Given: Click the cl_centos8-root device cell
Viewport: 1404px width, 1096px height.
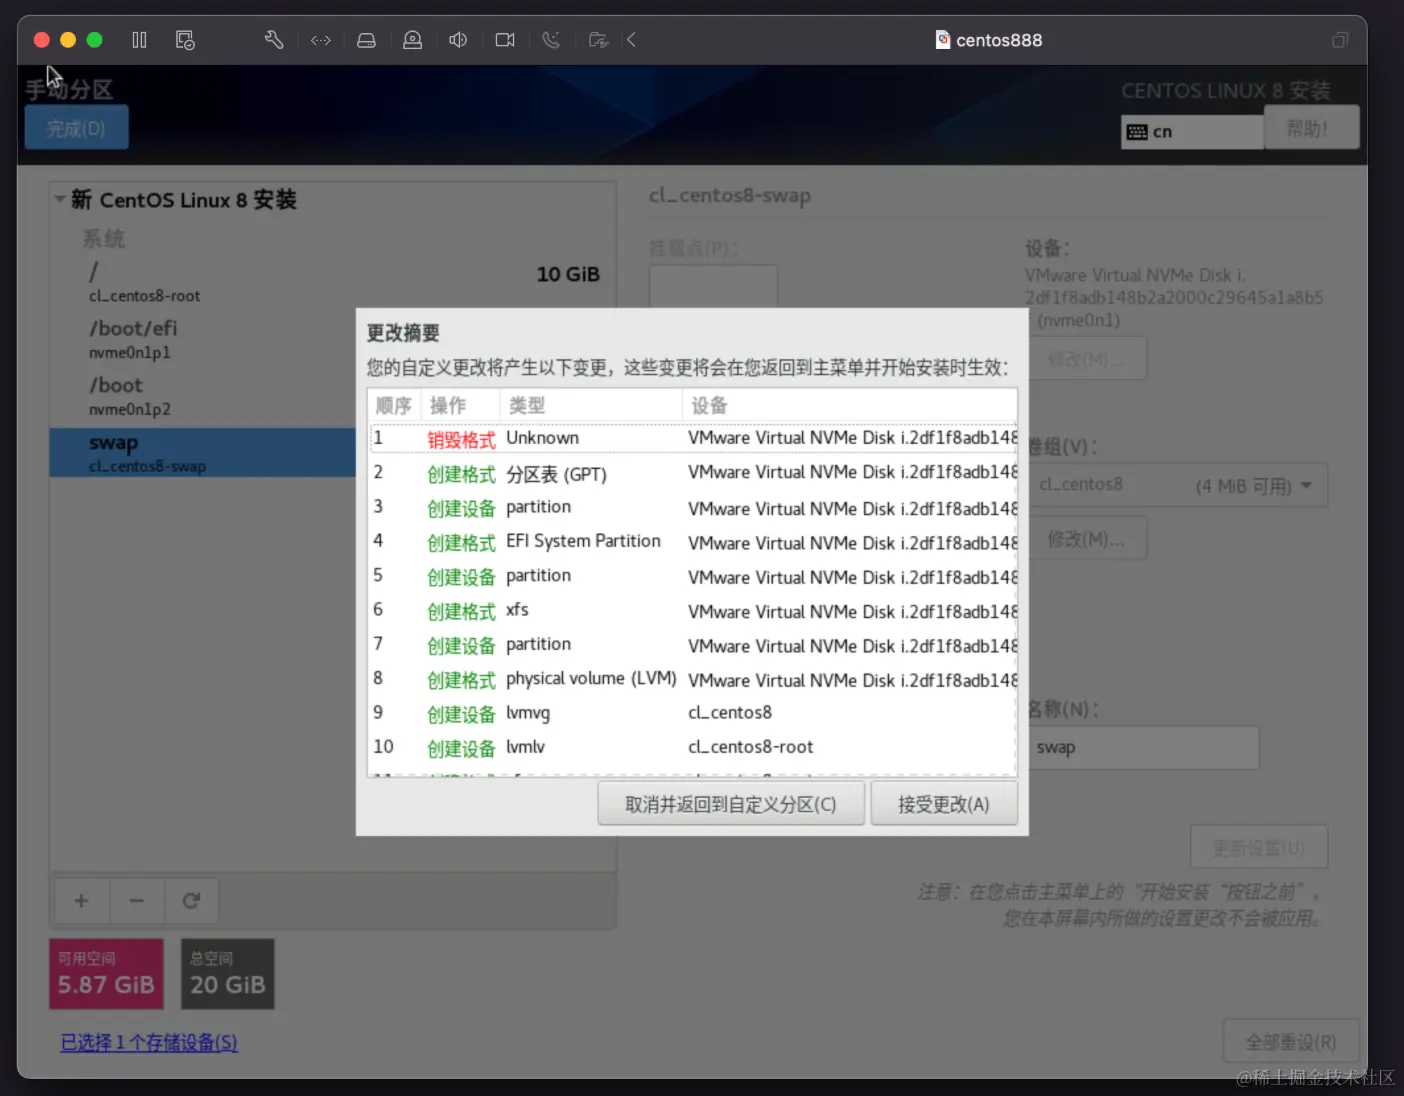Looking at the screenshot, I should [x=751, y=747].
